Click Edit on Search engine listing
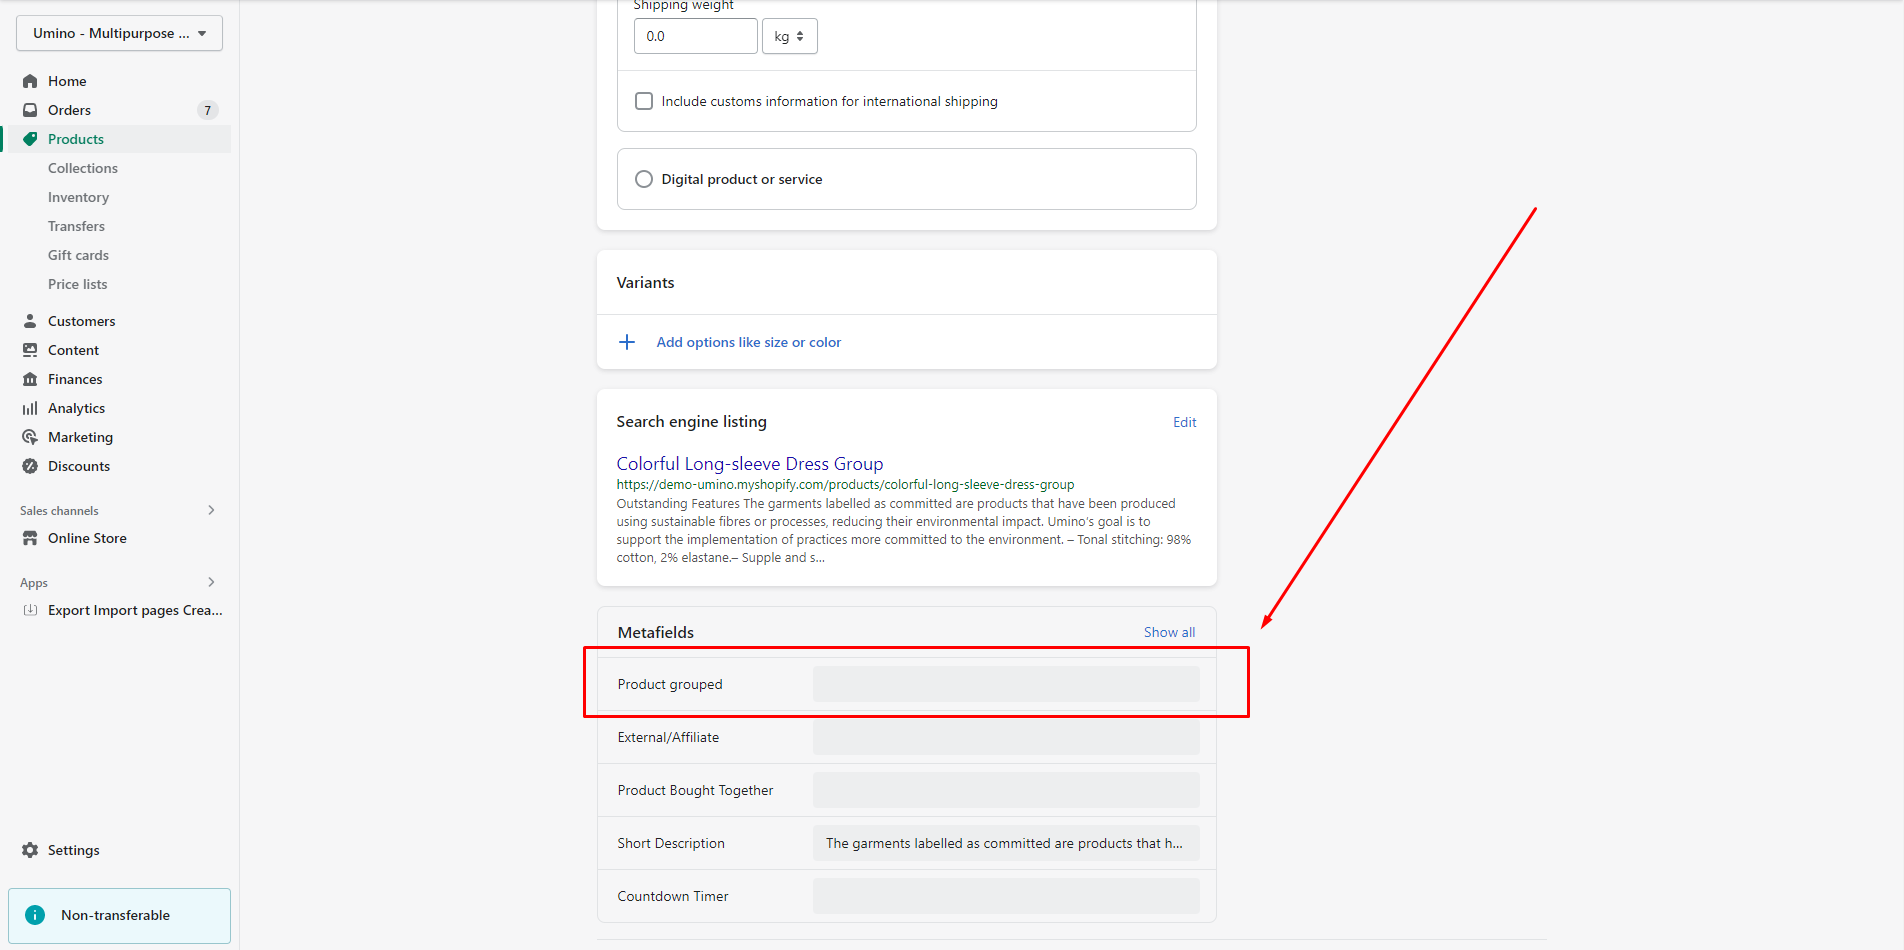This screenshot has width=1904, height=950. click(x=1184, y=422)
